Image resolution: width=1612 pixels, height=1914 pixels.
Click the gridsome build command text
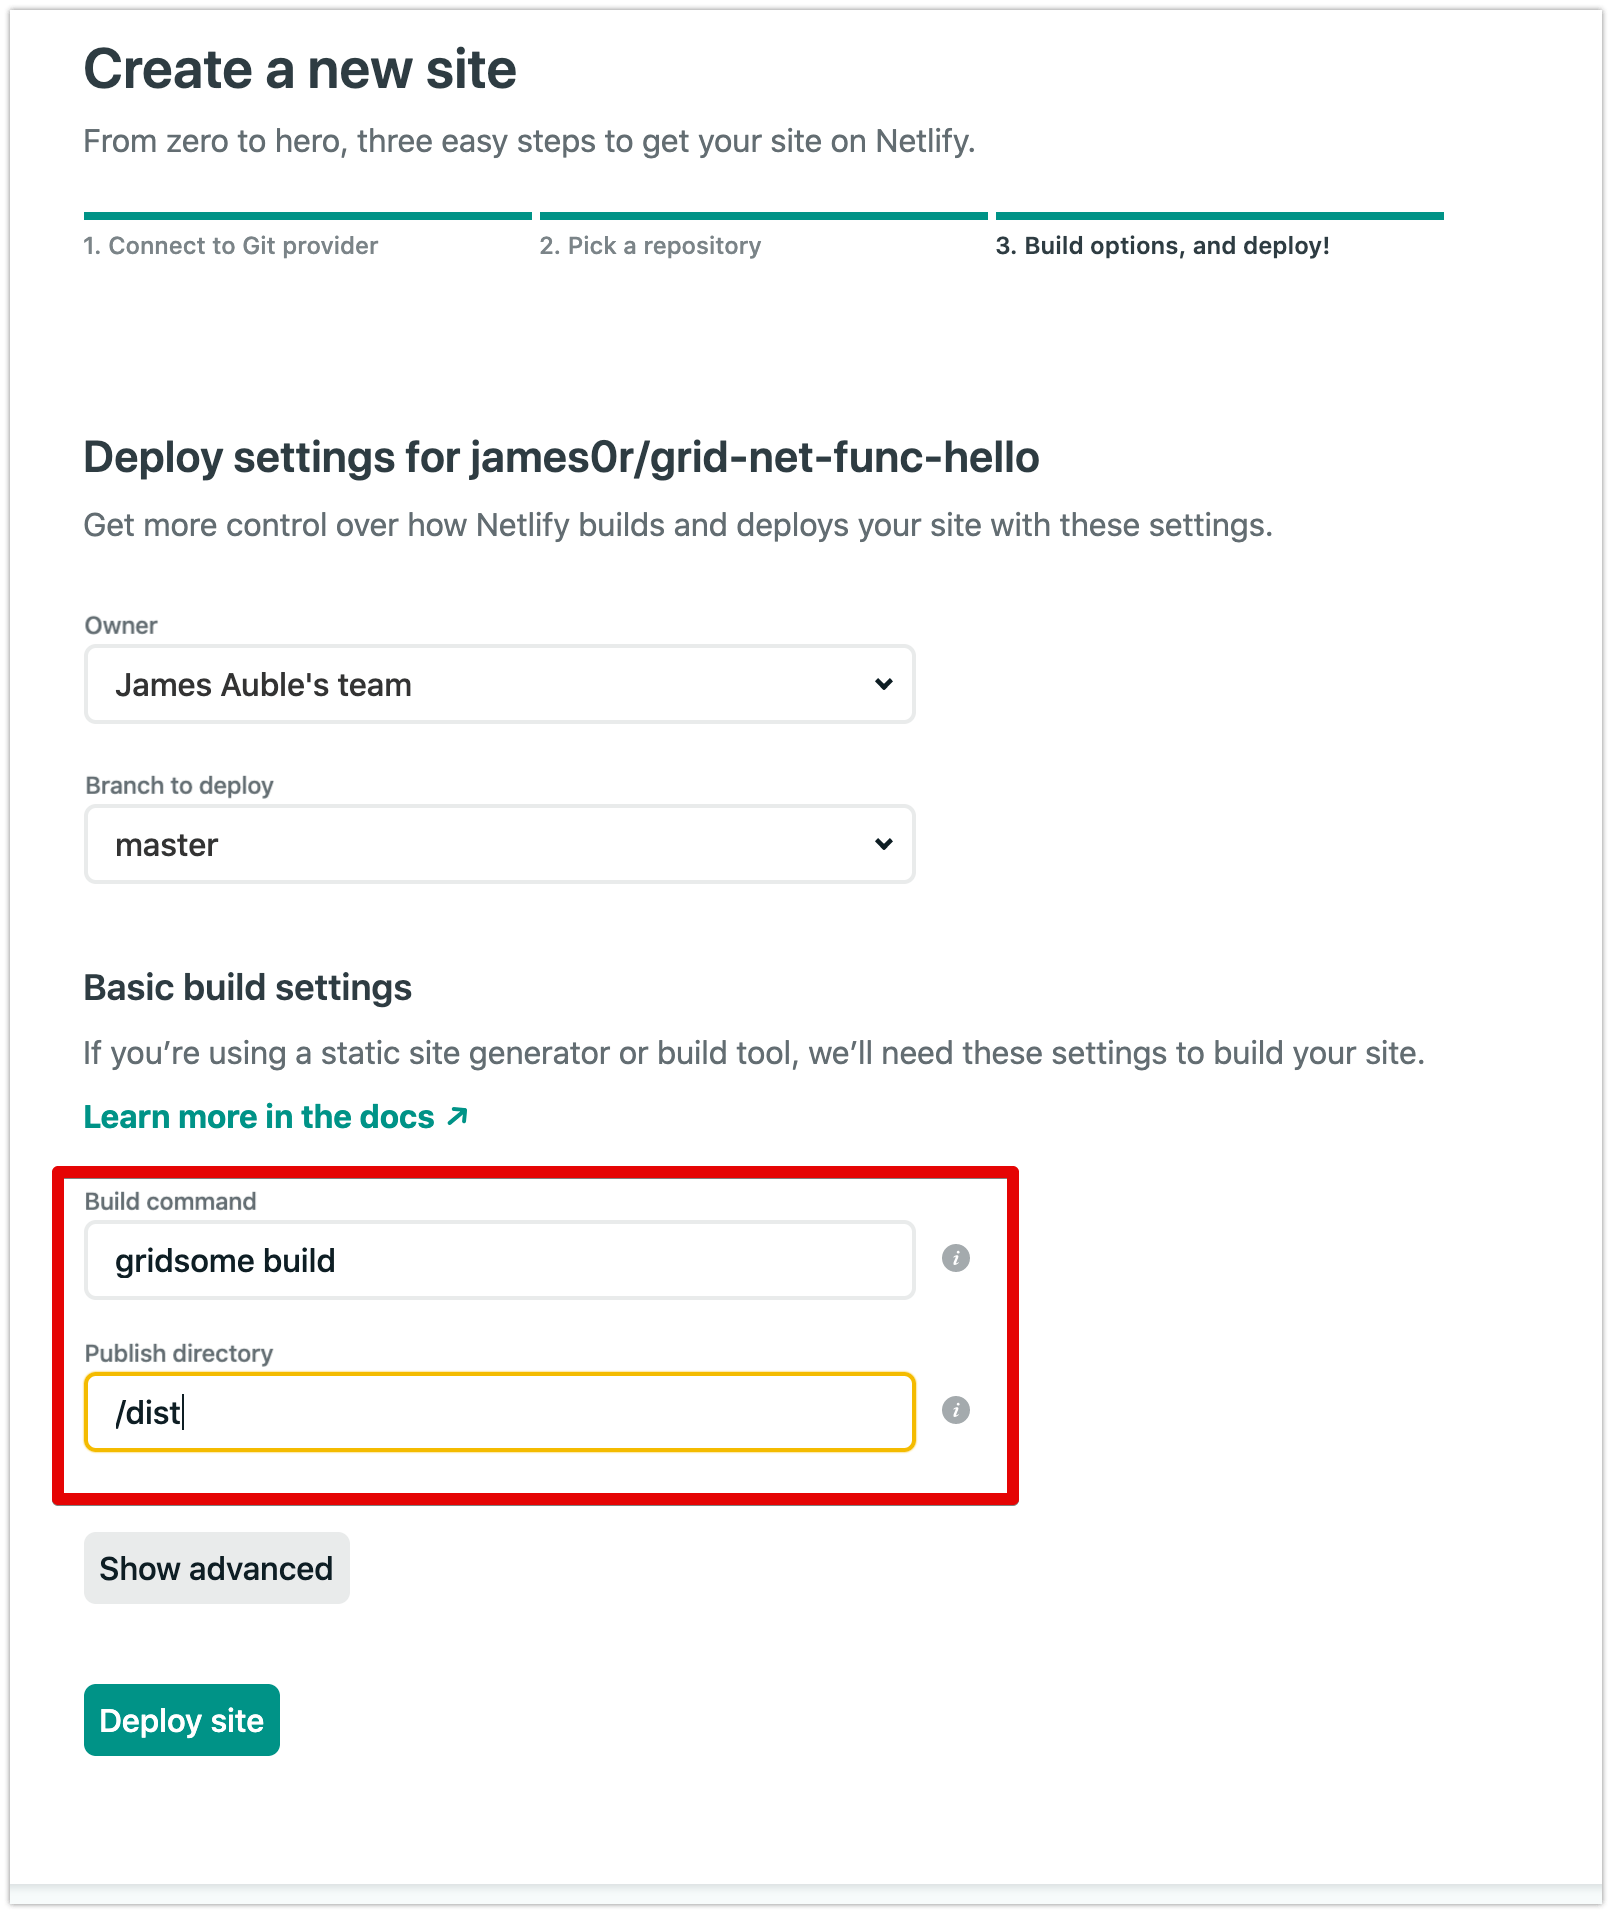coord(226,1259)
